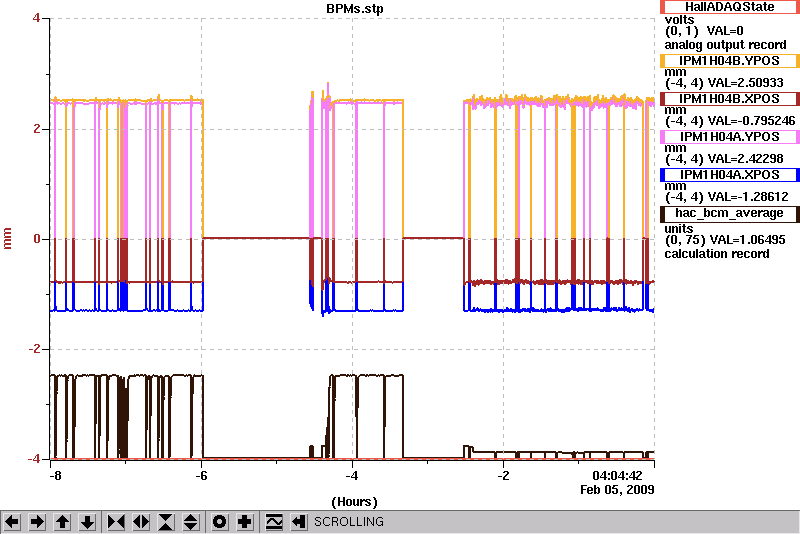Shift the plot down with the down arrow

87,522
